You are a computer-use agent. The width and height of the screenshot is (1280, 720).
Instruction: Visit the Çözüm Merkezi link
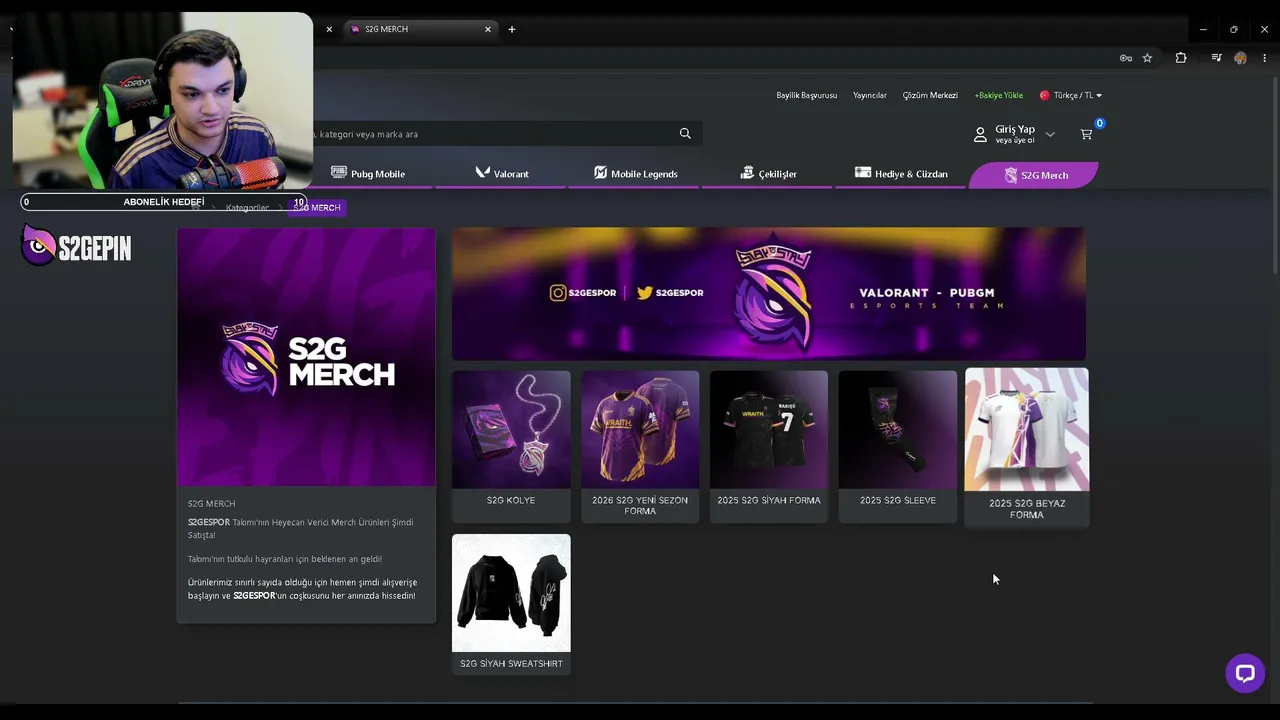[x=930, y=95]
